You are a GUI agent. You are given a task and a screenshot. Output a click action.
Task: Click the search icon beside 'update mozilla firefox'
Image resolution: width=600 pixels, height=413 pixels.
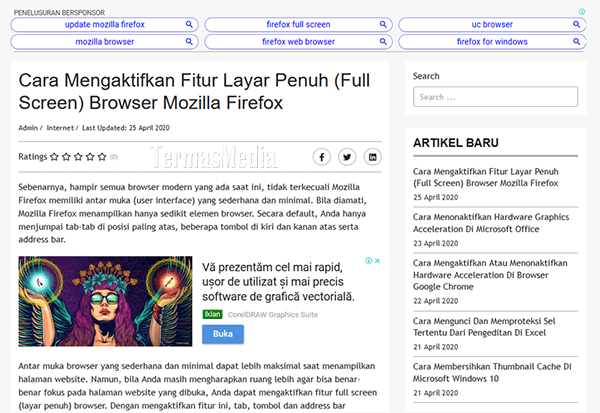click(x=189, y=24)
